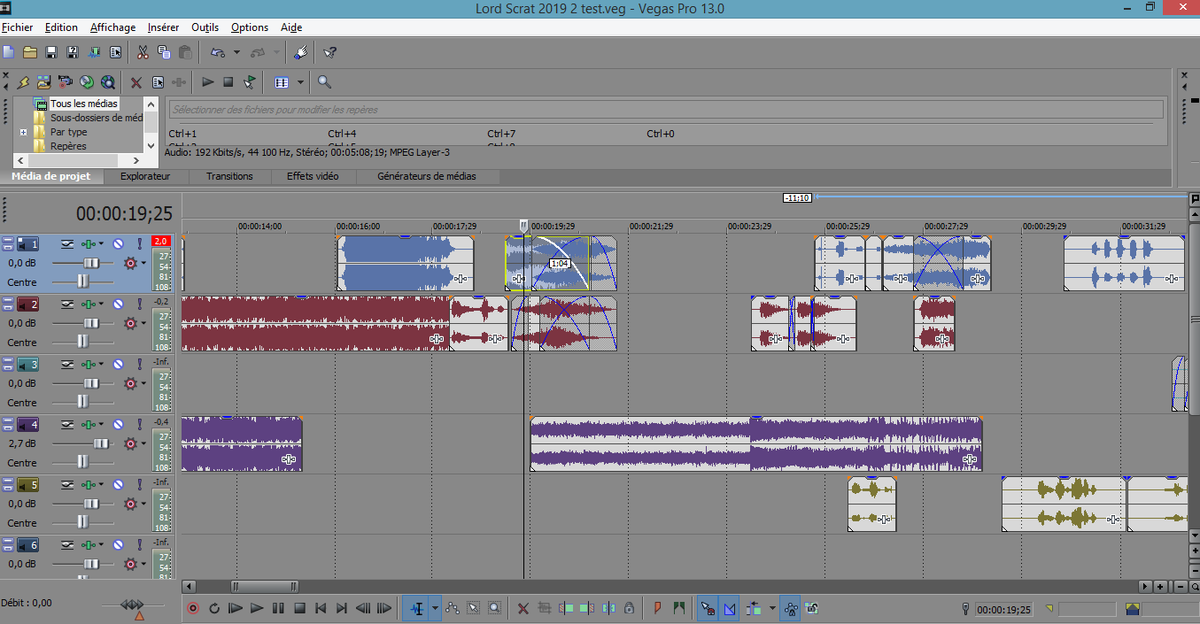This screenshot has height=624, width=1200.
Task: Insert a marker with the orange flag icon
Action: (658, 608)
